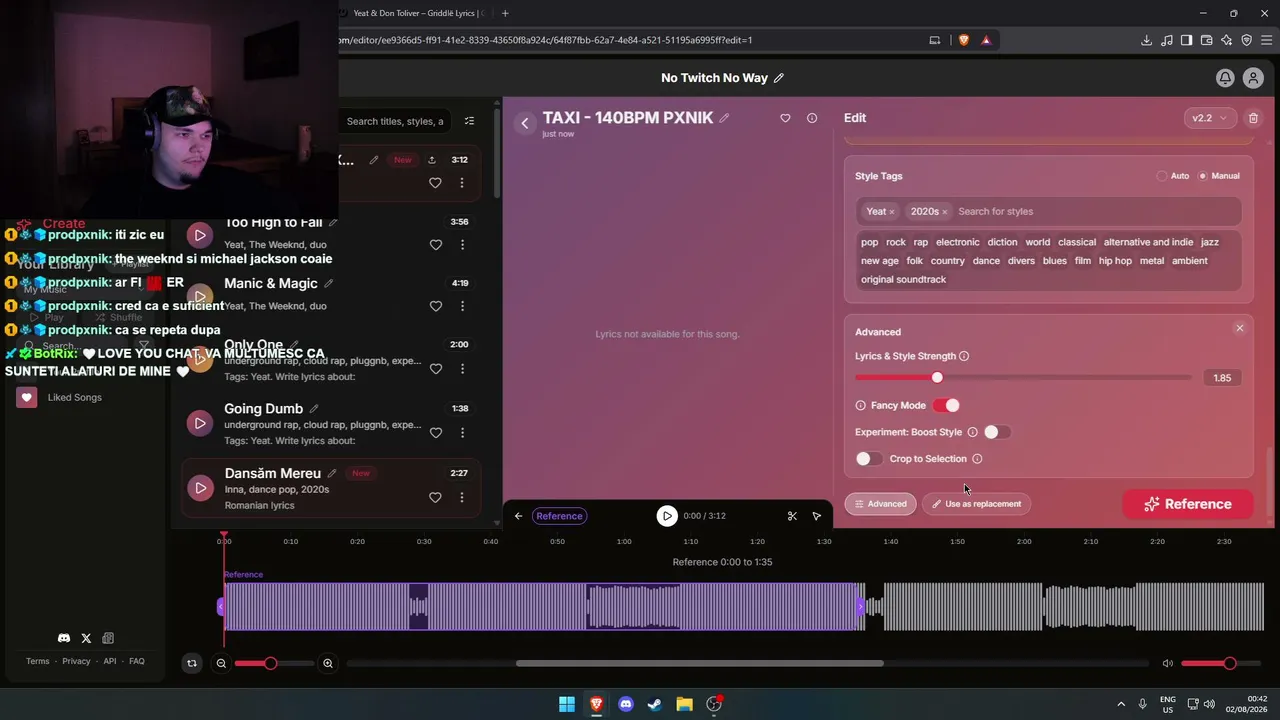Select the Reference chip in the player

coord(559,516)
